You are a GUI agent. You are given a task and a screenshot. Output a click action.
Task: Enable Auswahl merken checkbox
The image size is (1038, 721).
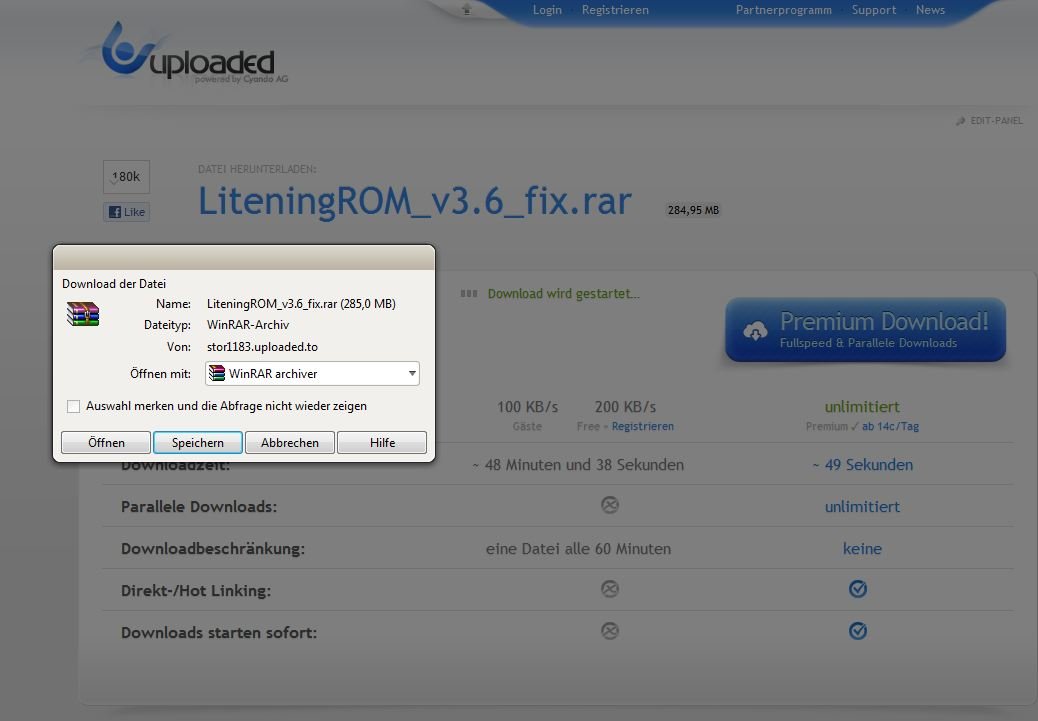(73, 406)
